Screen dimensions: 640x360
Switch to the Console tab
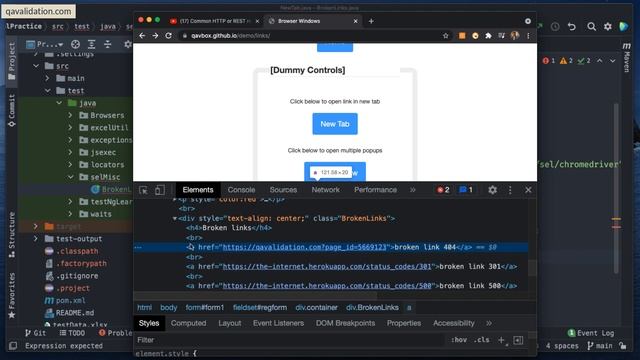[241, 190]
